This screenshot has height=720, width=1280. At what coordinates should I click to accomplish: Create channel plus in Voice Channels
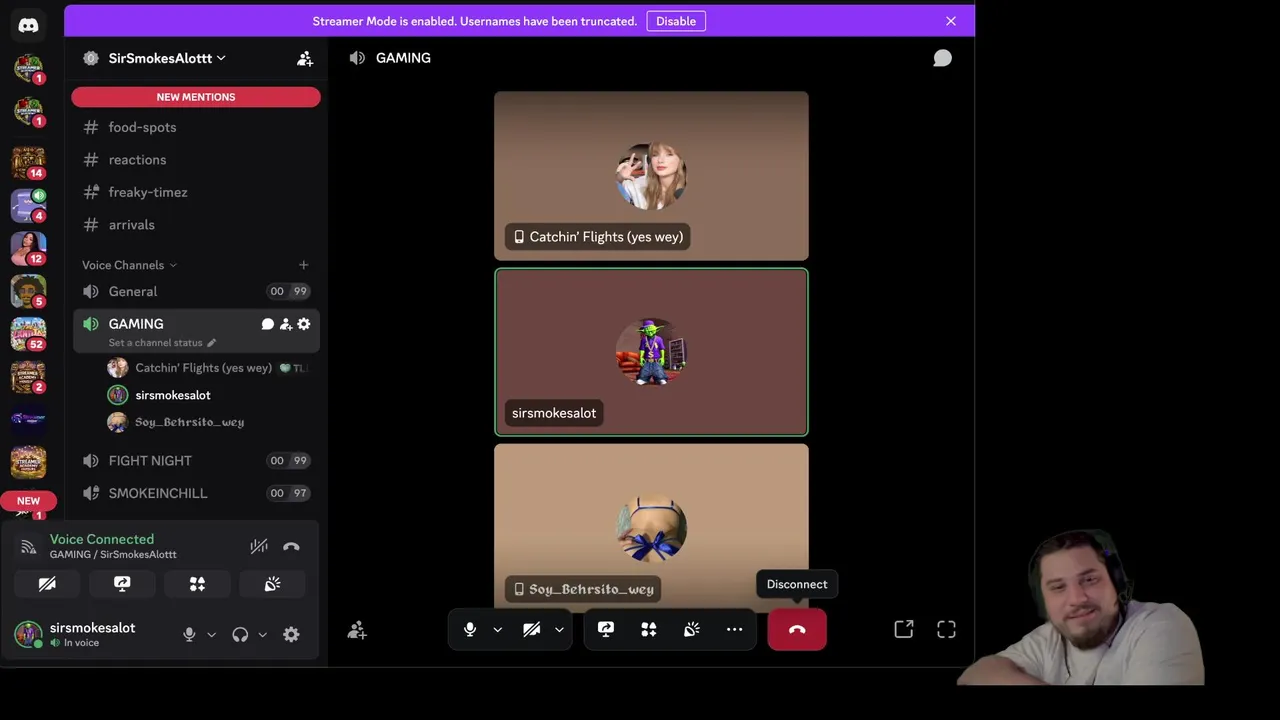click(x=304, y=265)
